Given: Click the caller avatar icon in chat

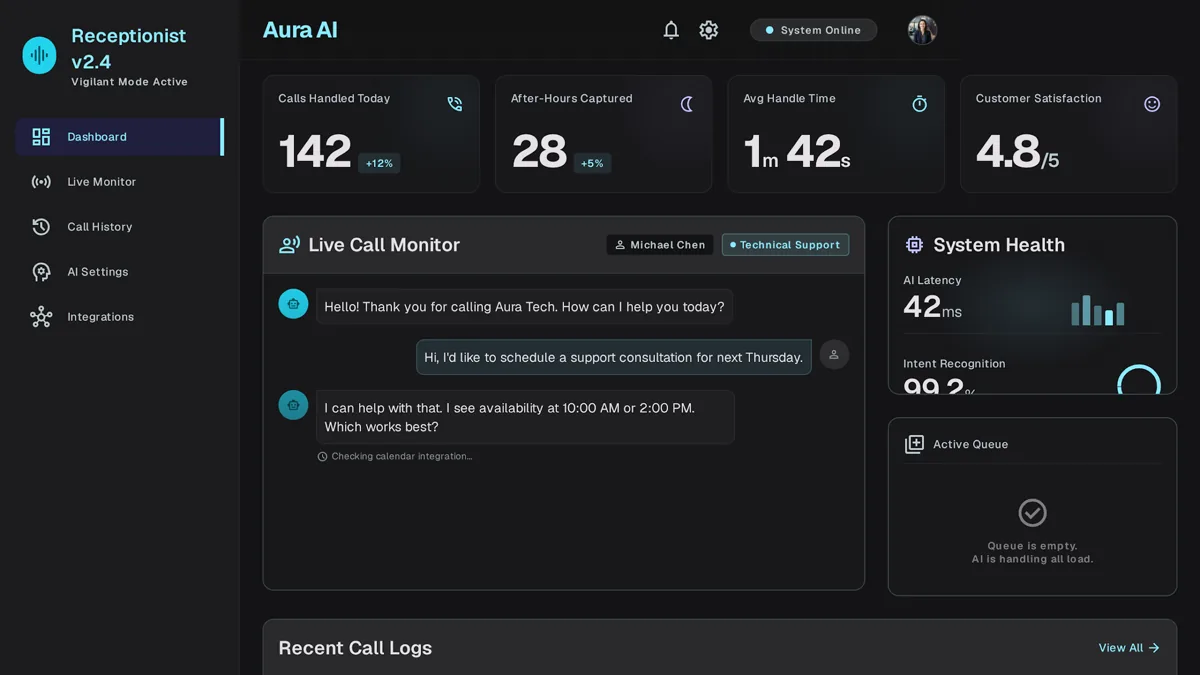Looking at the screenshot, I should click(834, 354).
